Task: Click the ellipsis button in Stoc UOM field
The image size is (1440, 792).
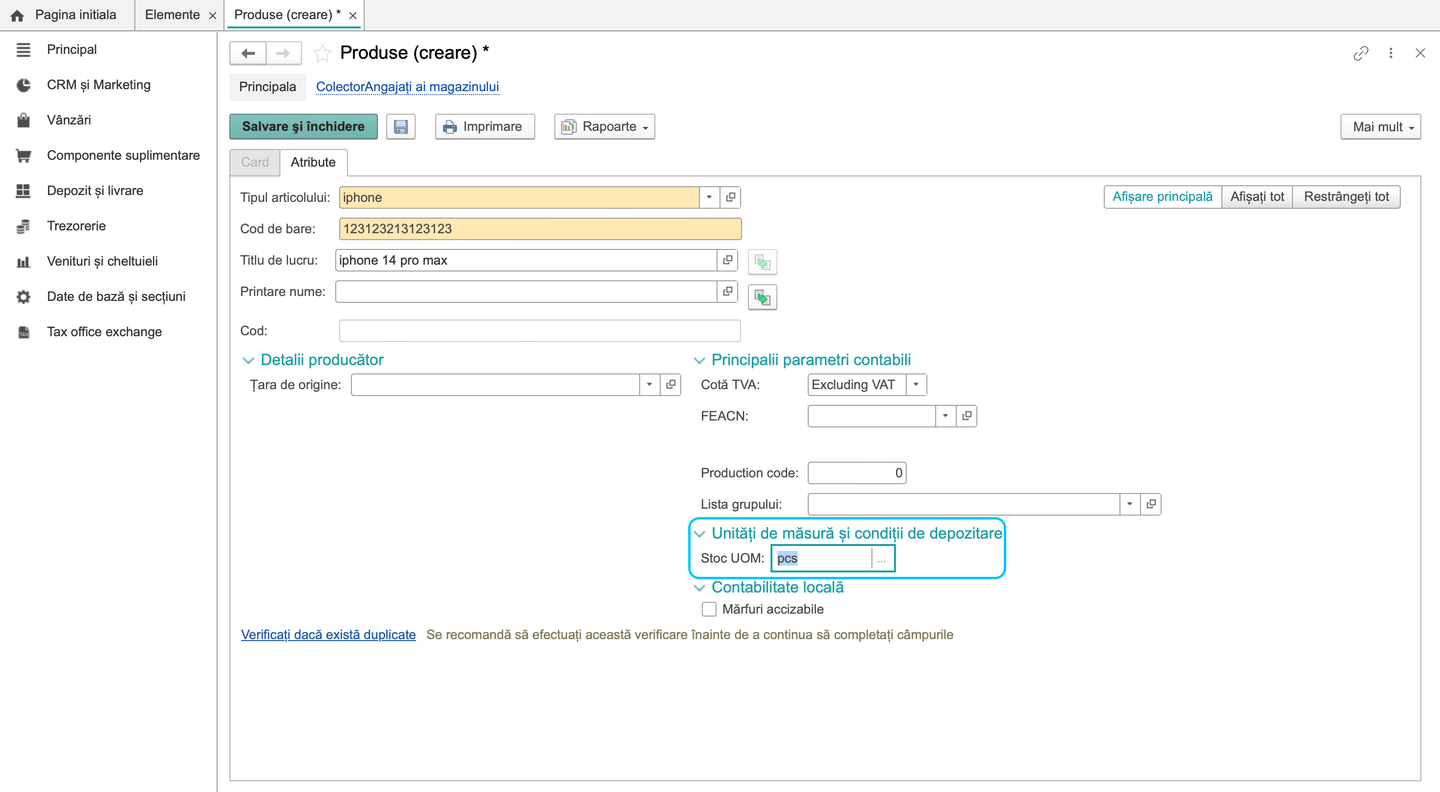Action: pyautogui.click(x=882, y=559)
